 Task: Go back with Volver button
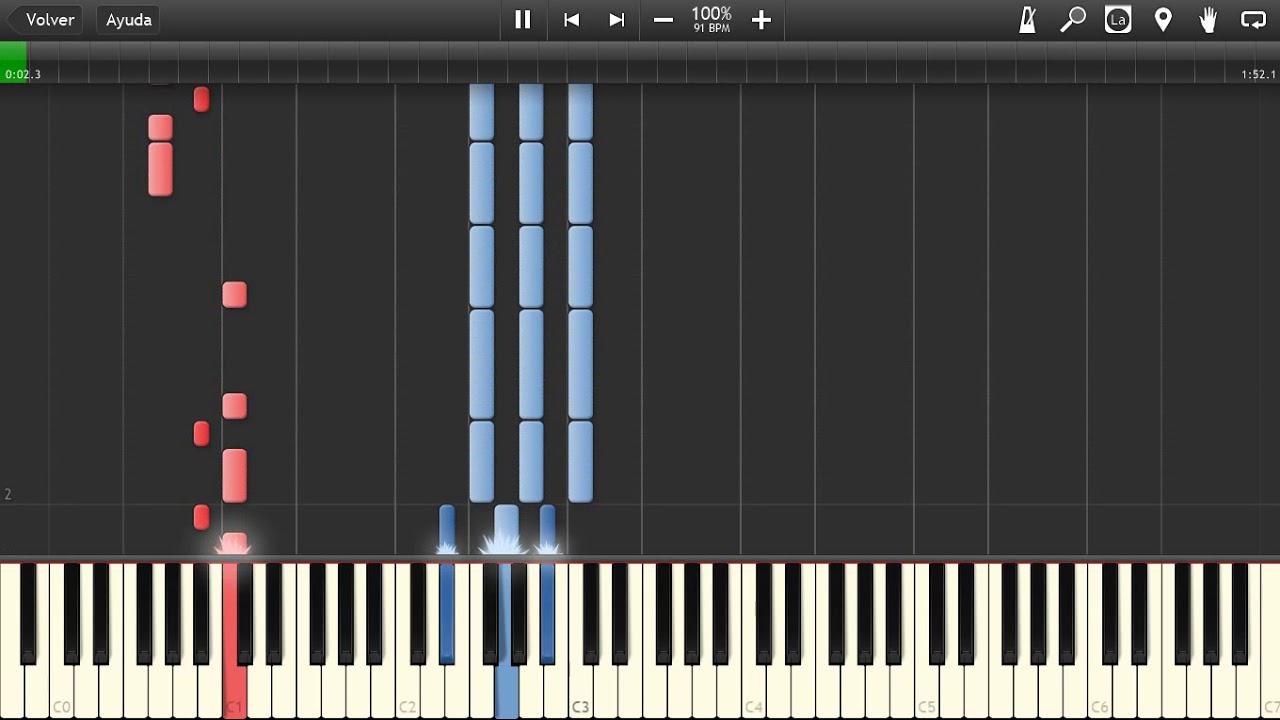click(x=45, y=20)
